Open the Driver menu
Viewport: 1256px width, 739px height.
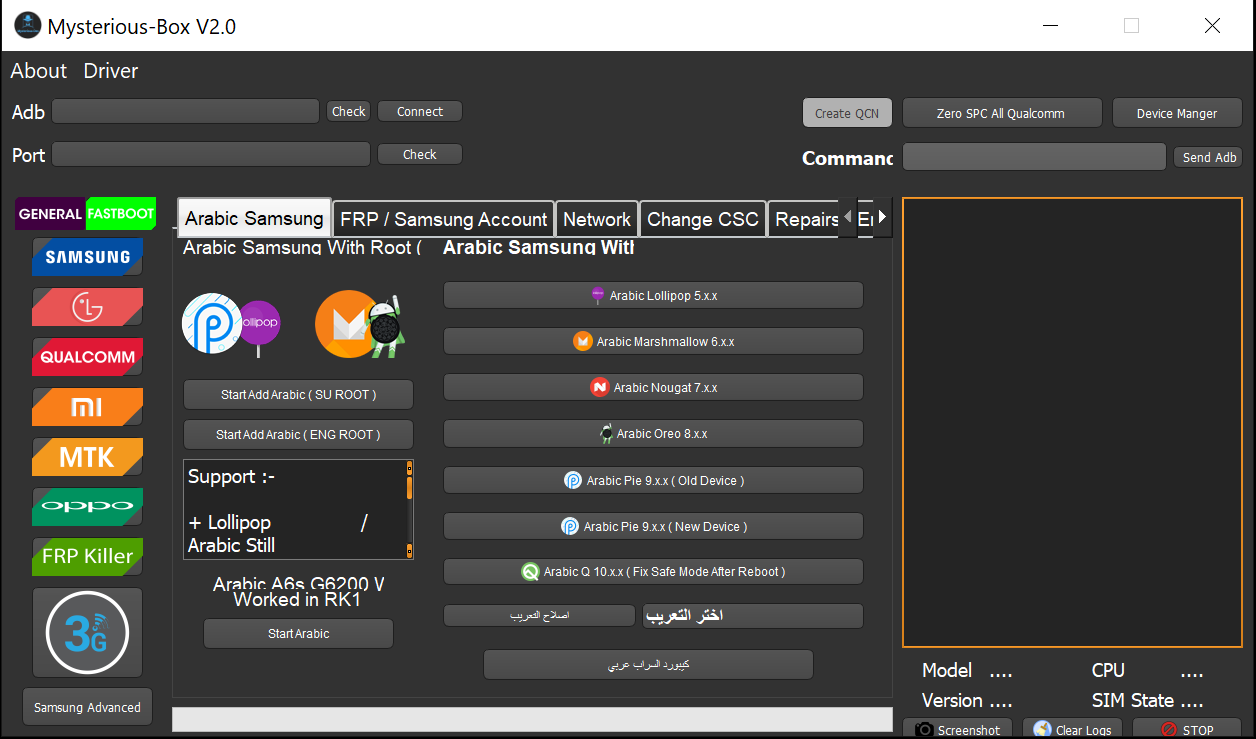(x=110, y=71)
